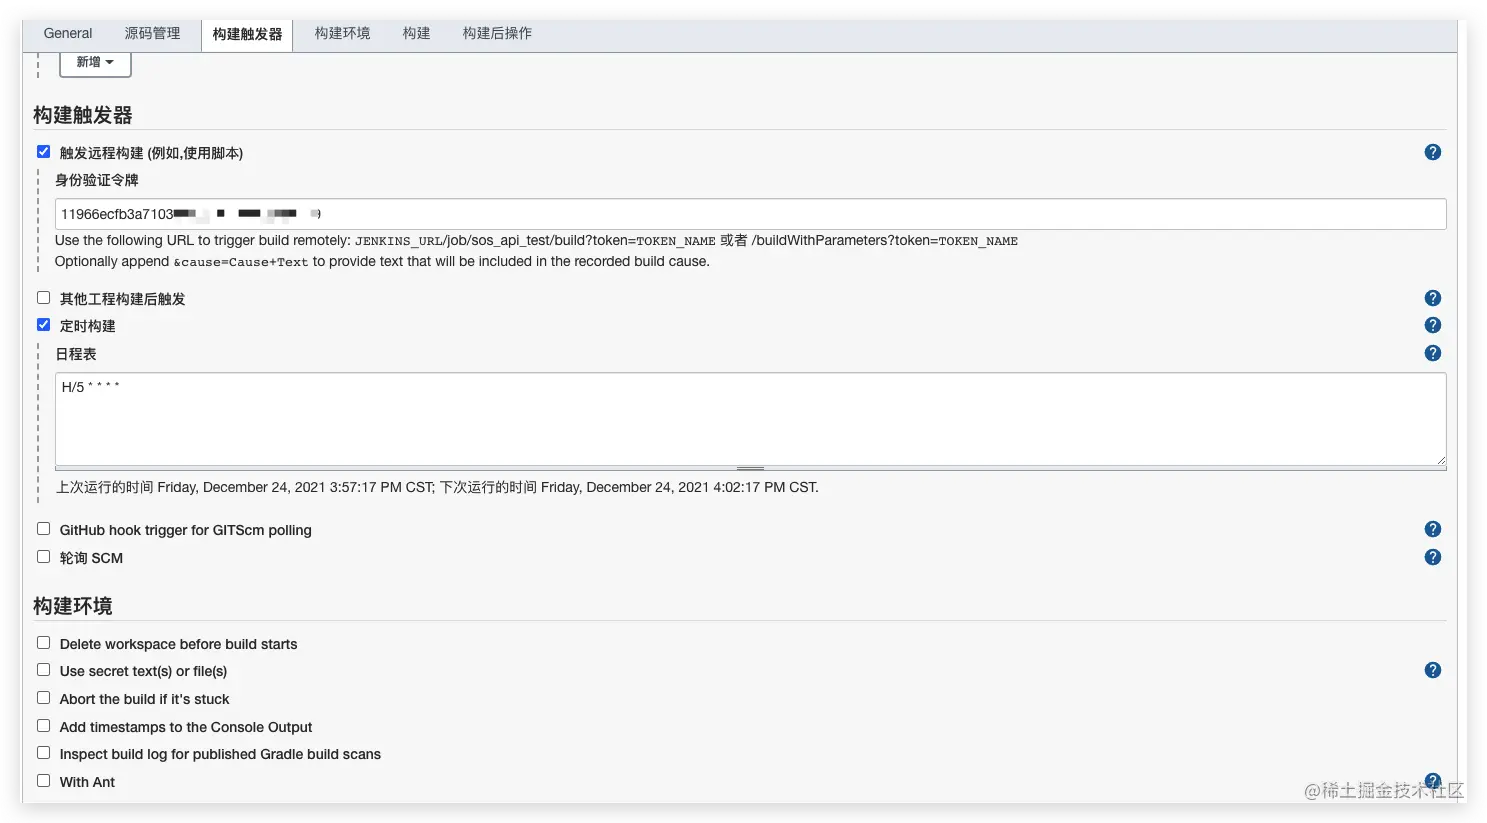Open help for 轮询 SCM option

click(x=1432, y=557)
